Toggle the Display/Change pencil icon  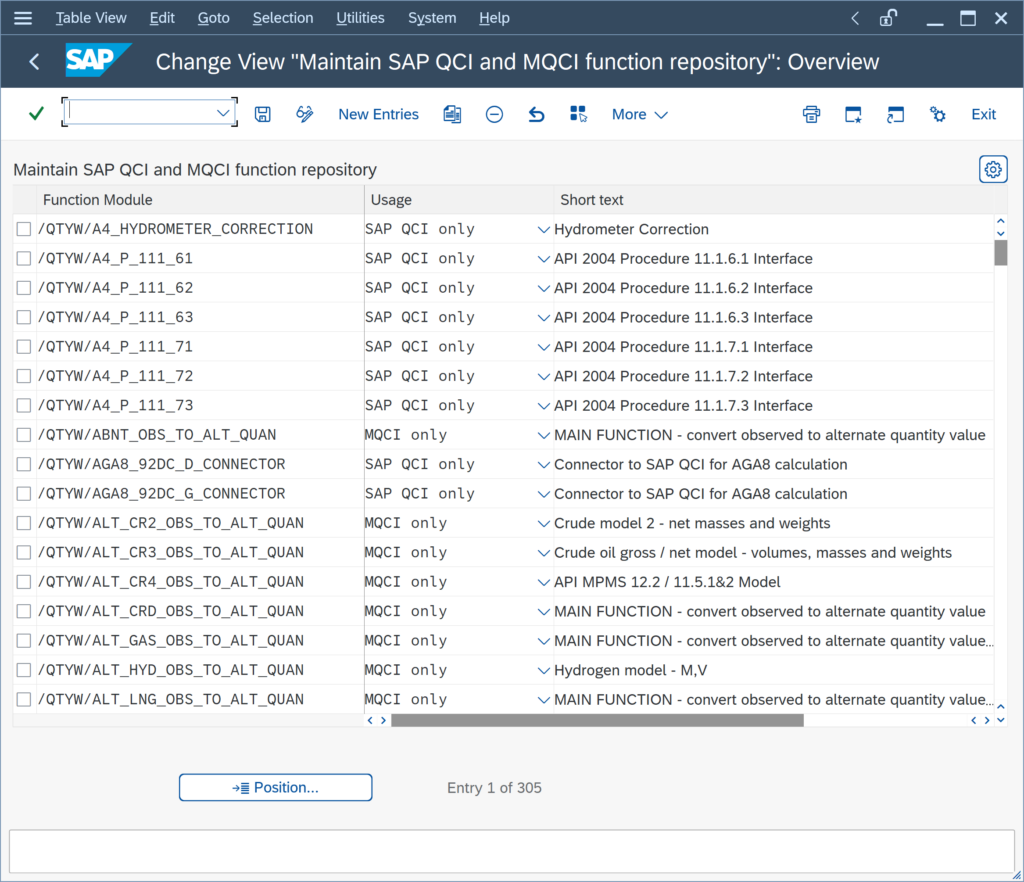tap(304, 114)
